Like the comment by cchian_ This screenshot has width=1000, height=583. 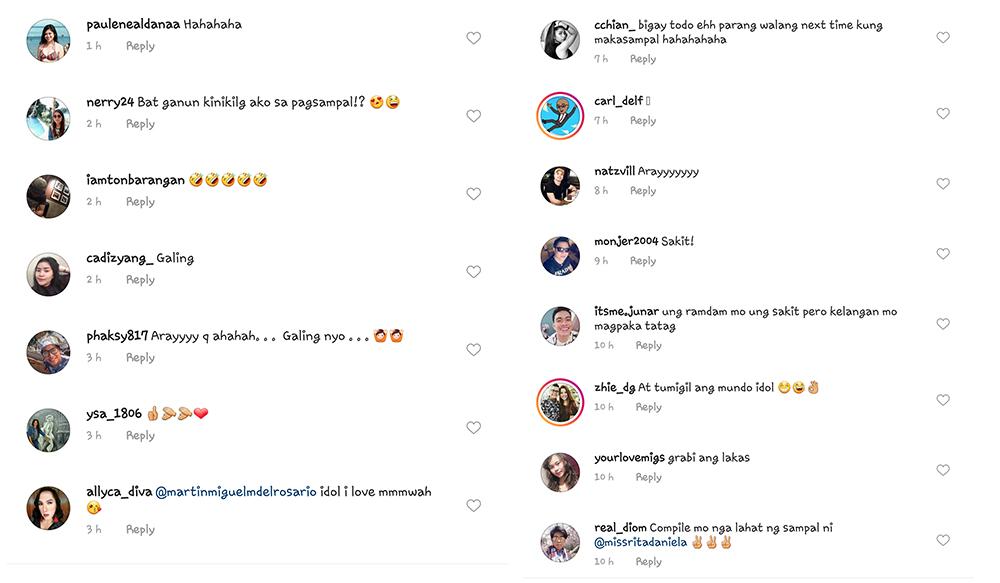point(942,38)
